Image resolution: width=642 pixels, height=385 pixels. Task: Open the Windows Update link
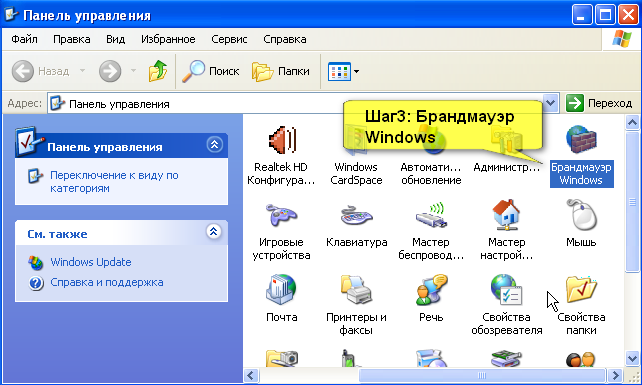[x=91, y=262]
